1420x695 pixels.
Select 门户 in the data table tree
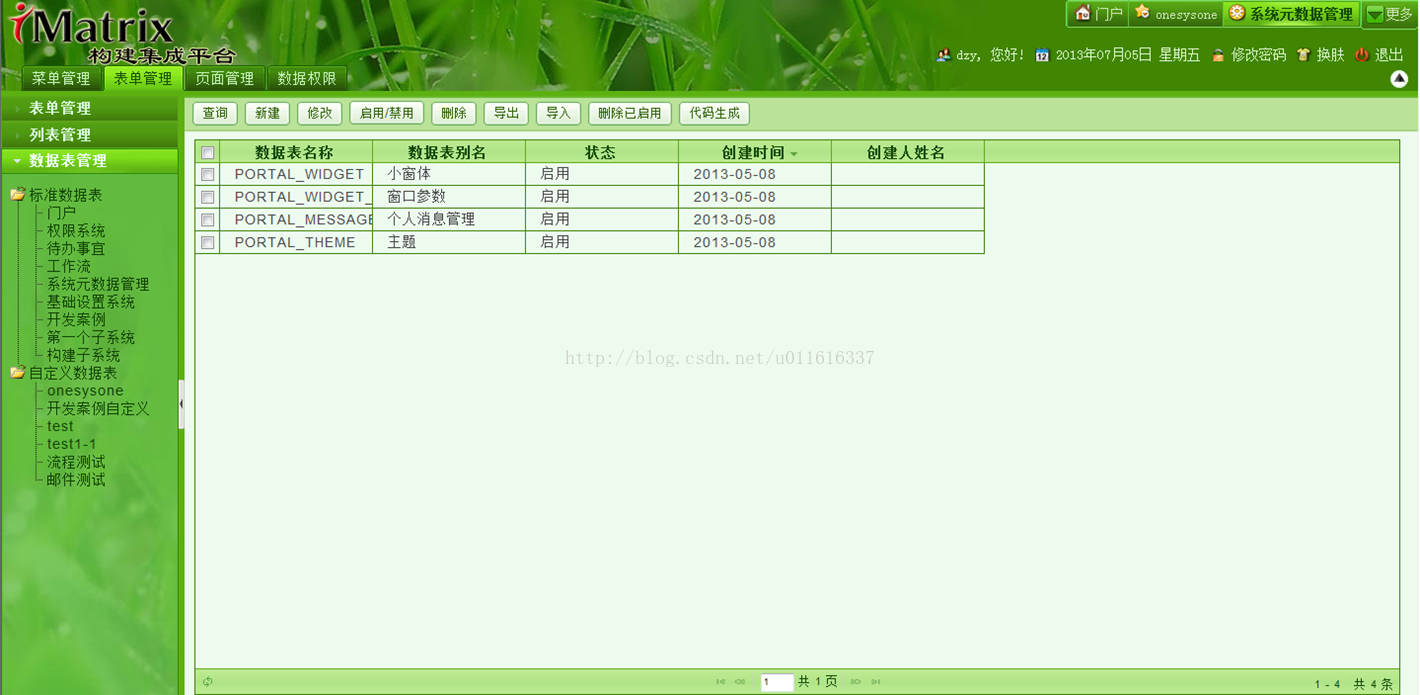point(61,212)
